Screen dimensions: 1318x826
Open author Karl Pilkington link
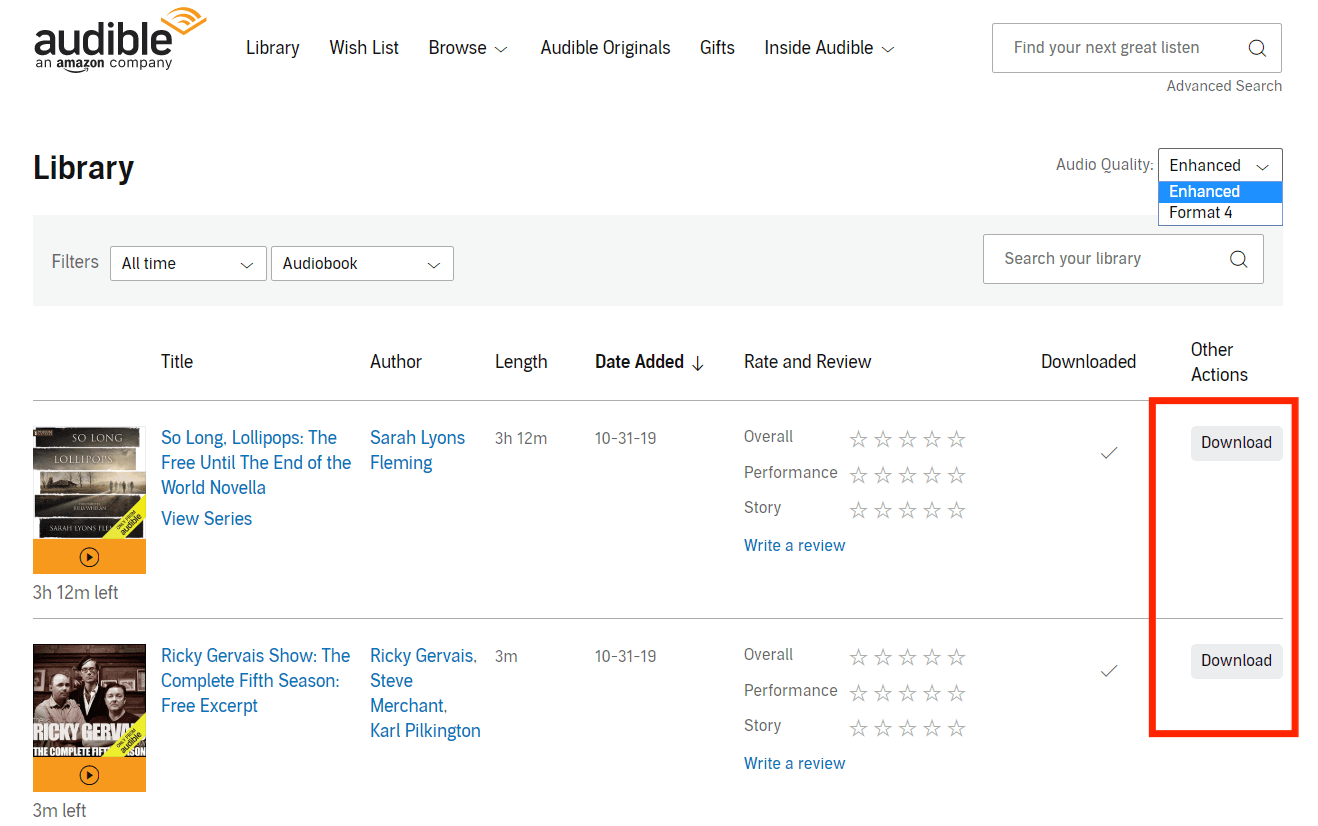point(425,731)
